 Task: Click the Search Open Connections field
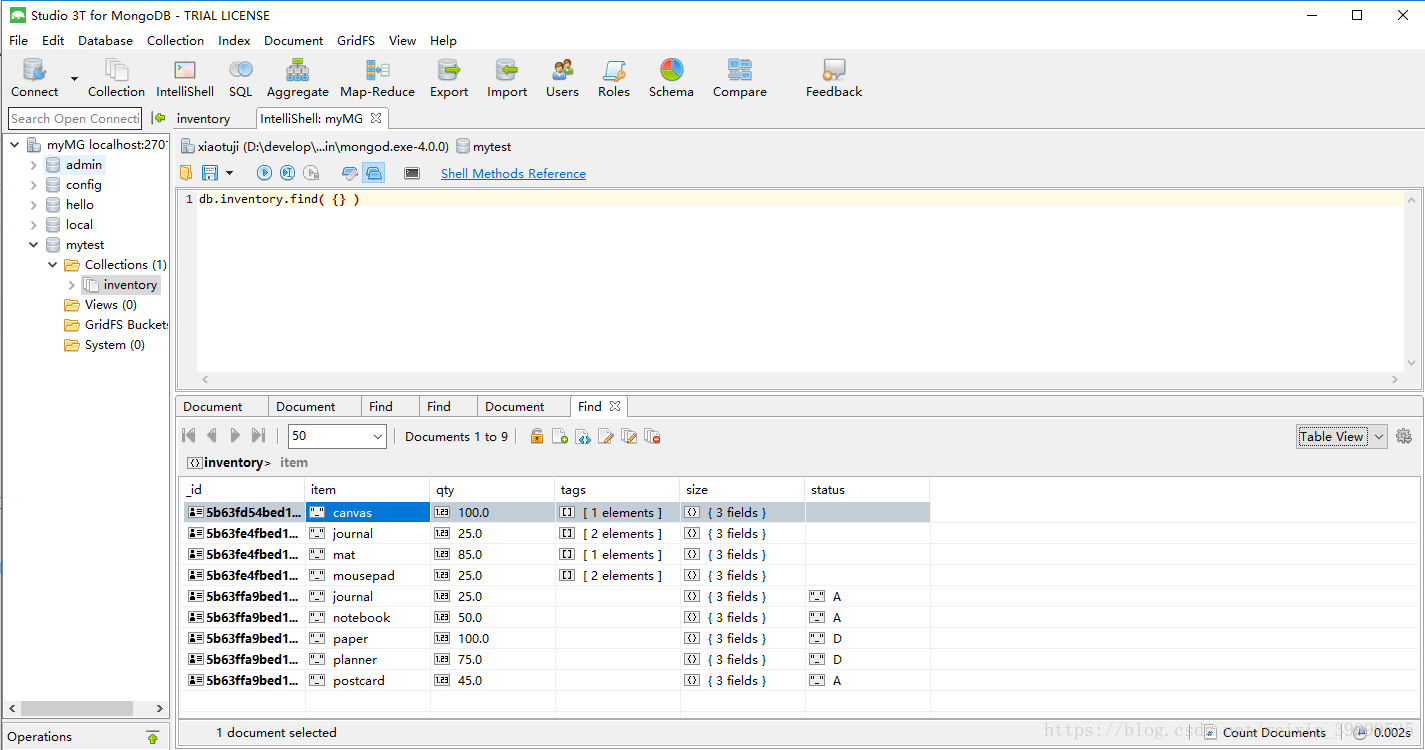75,118
